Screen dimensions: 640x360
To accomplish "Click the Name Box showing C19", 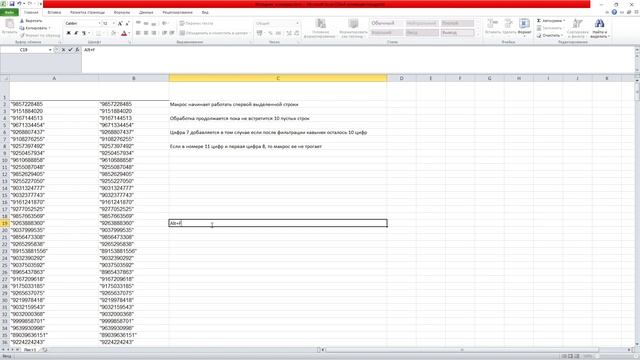I will click(x=24, y=50).
